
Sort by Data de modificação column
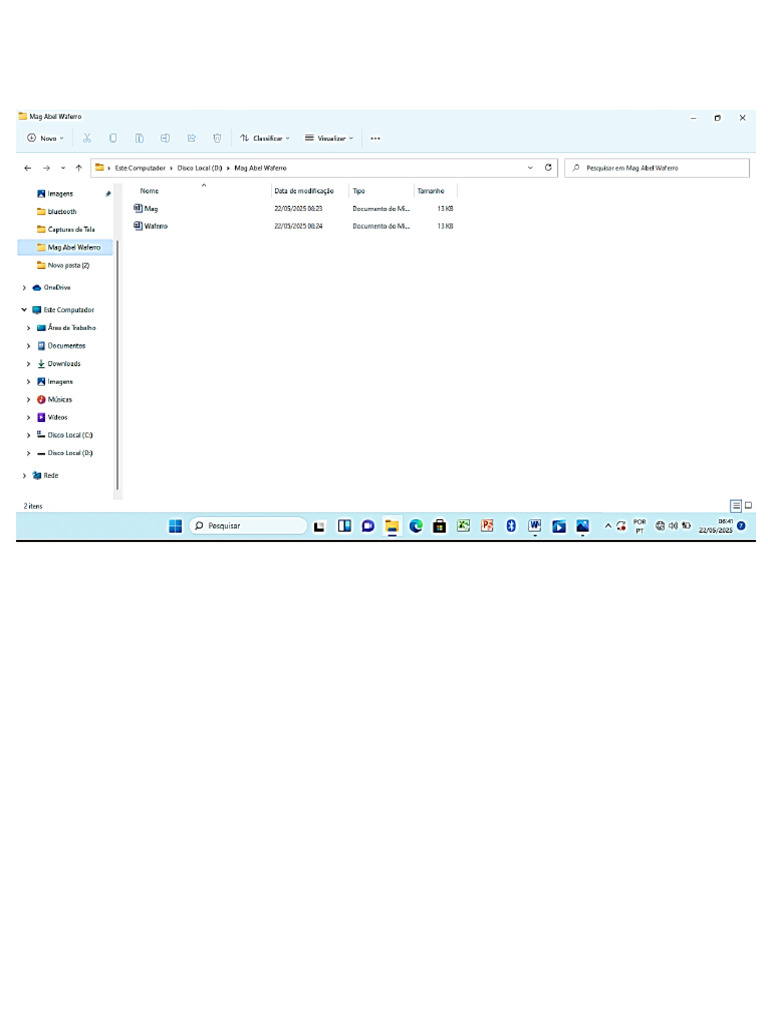304,191
